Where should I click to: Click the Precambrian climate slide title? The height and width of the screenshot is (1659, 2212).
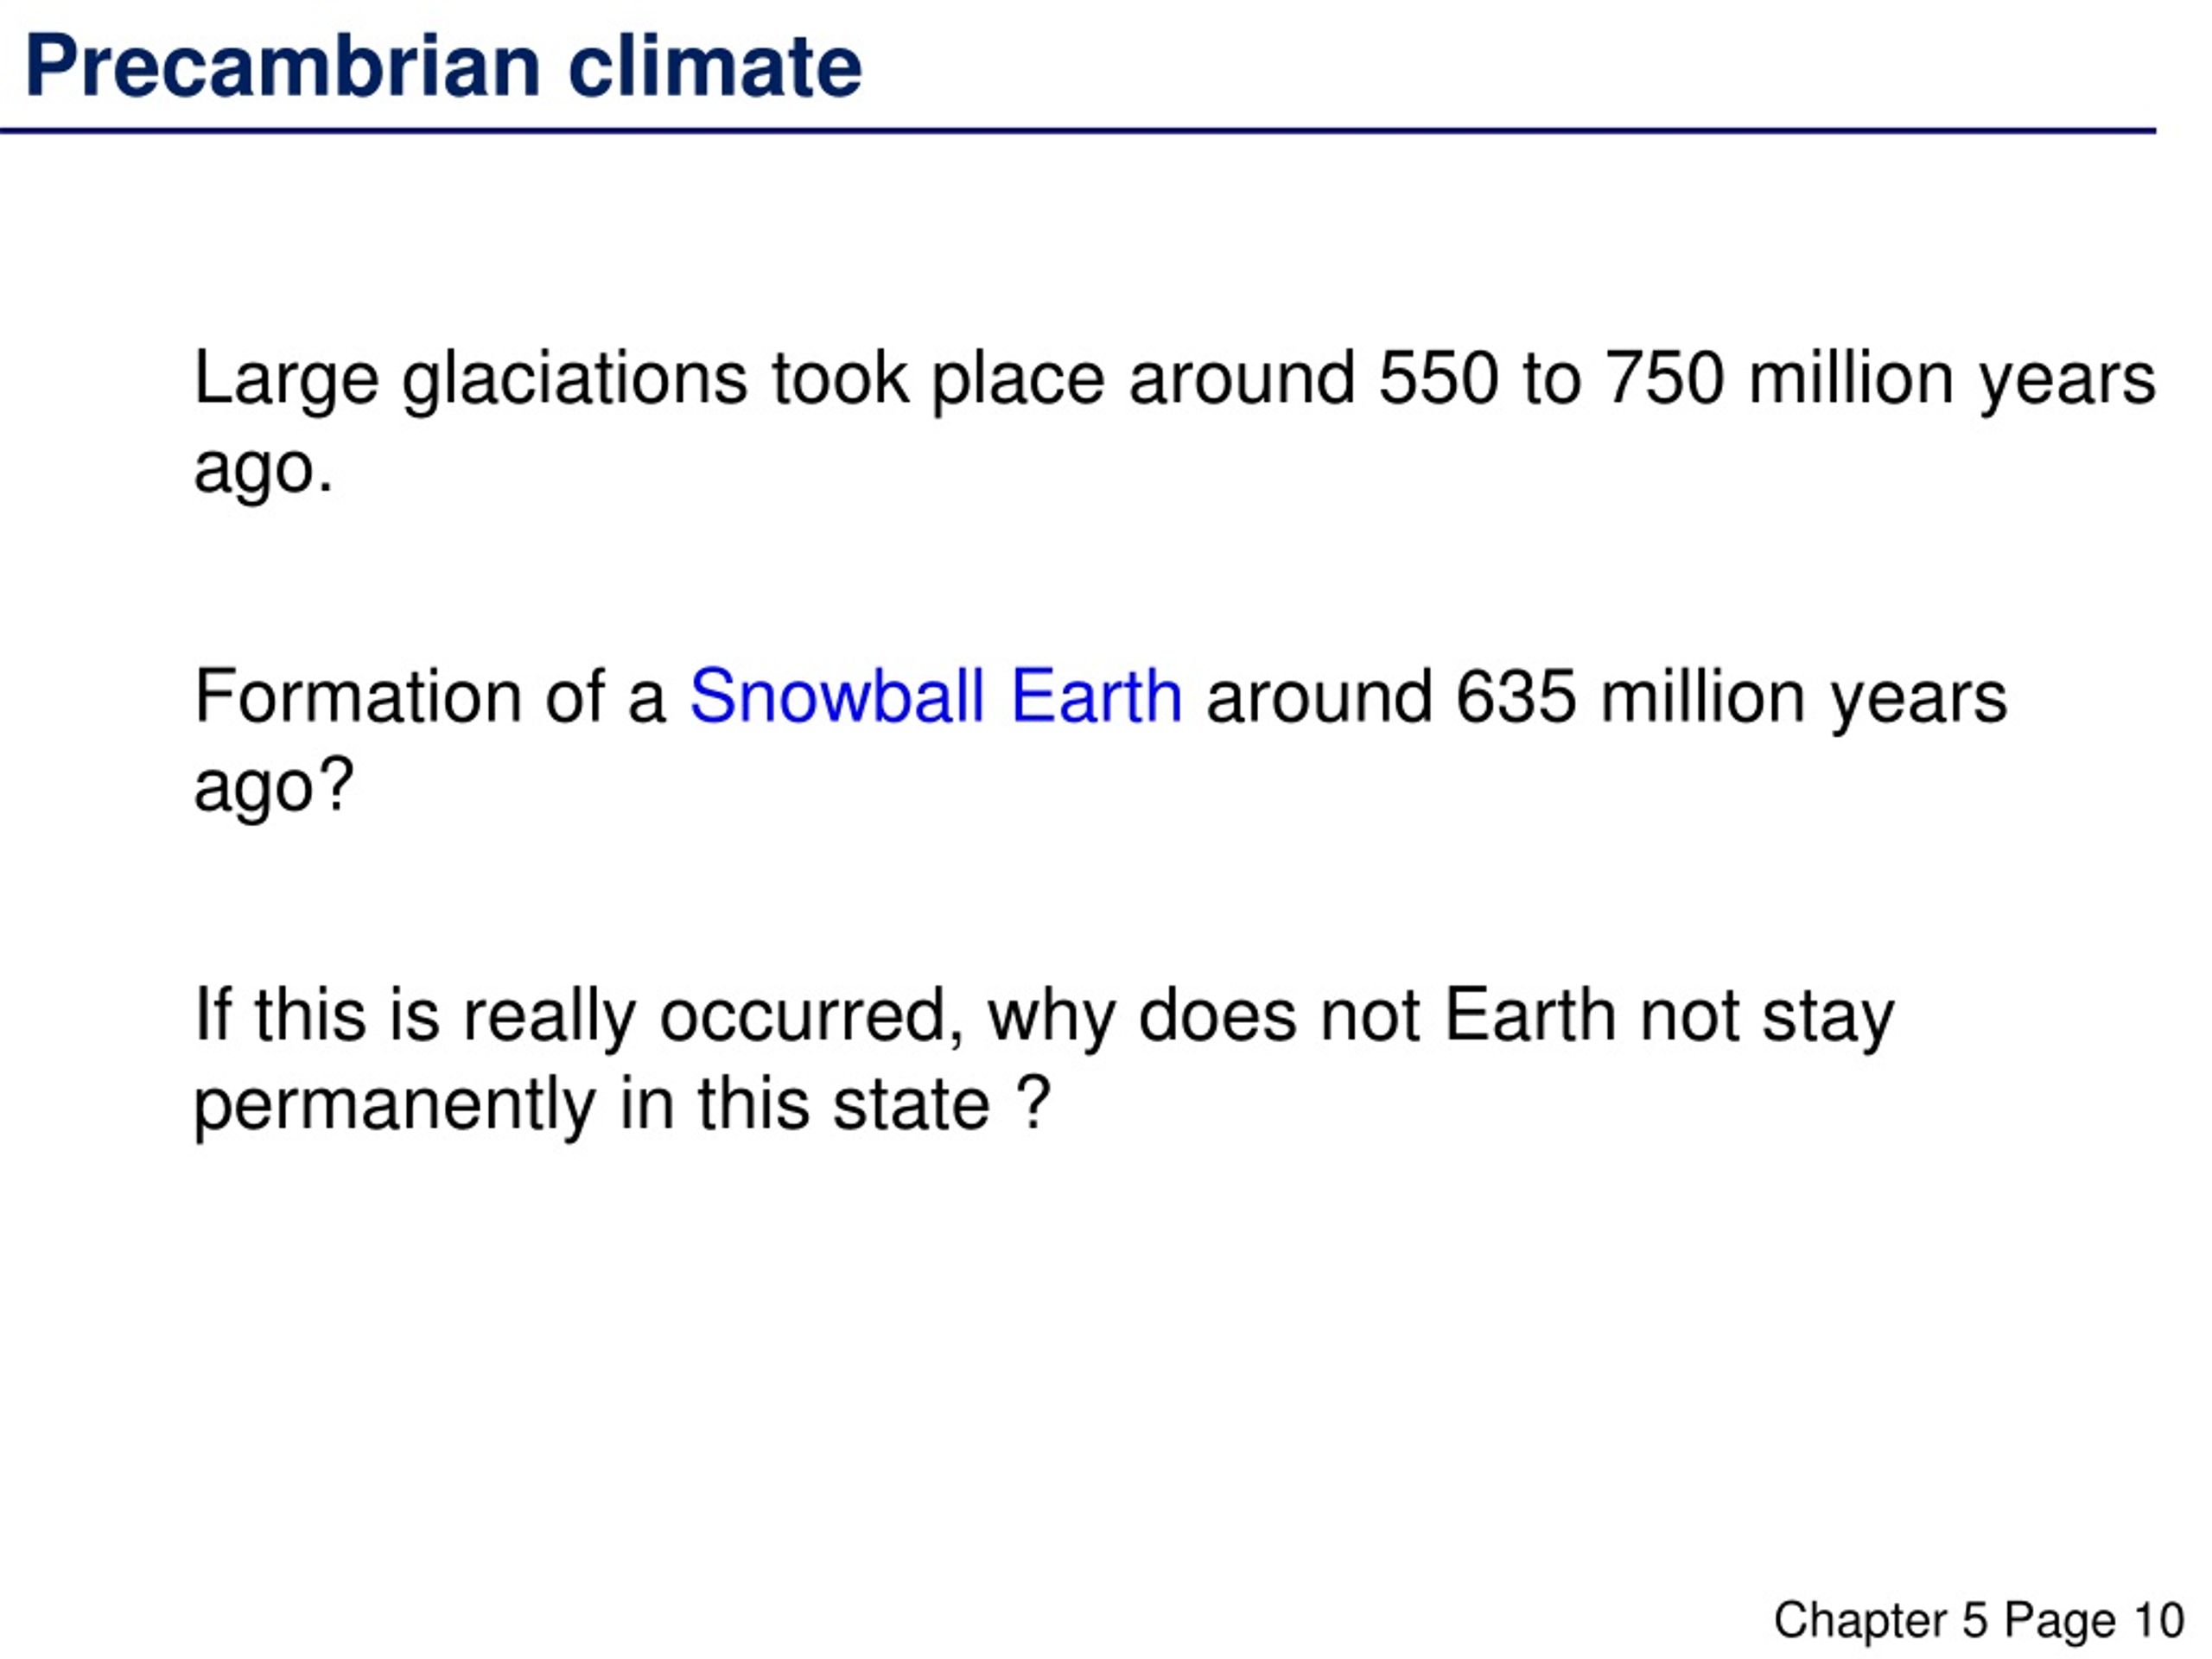tap(443, 67)
